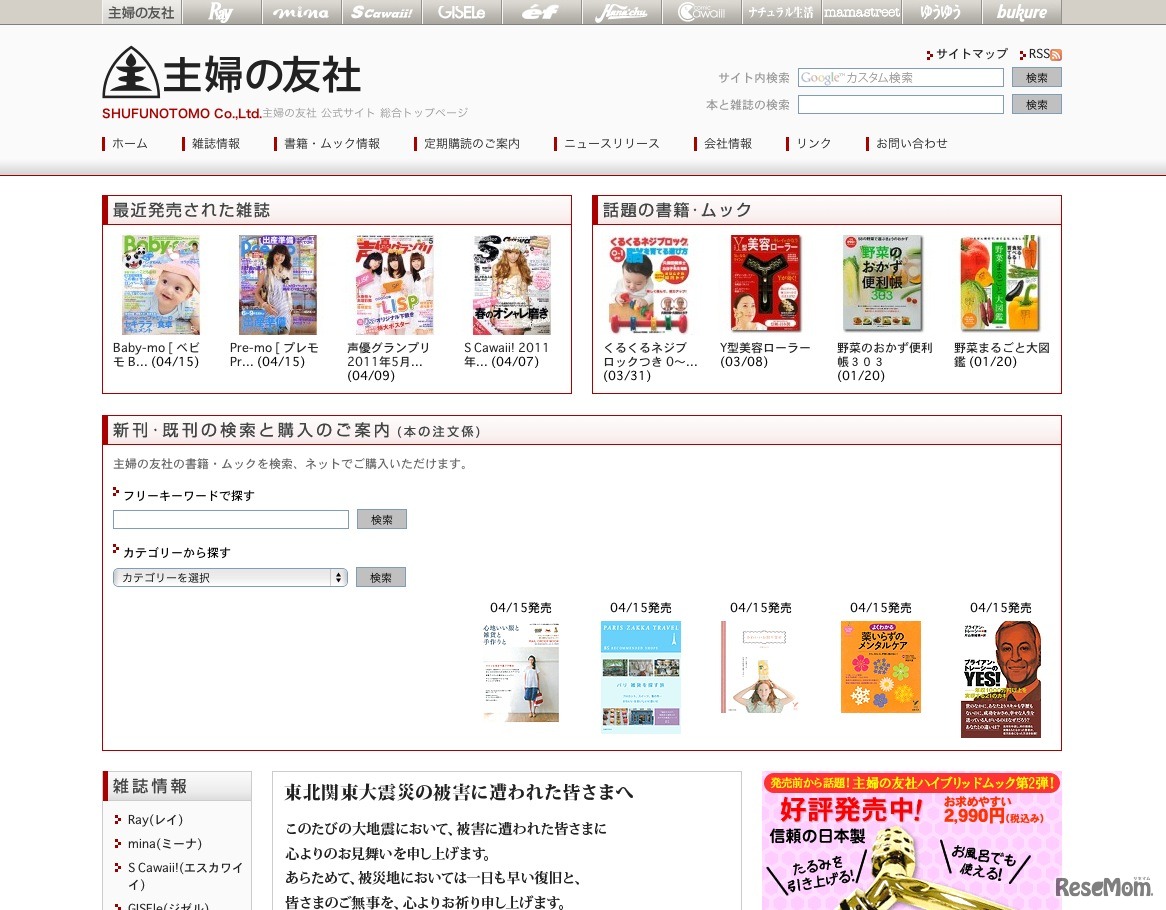
Task: Click the 好評発売中 hybrid mook banner
Action: tap(912, 840)
